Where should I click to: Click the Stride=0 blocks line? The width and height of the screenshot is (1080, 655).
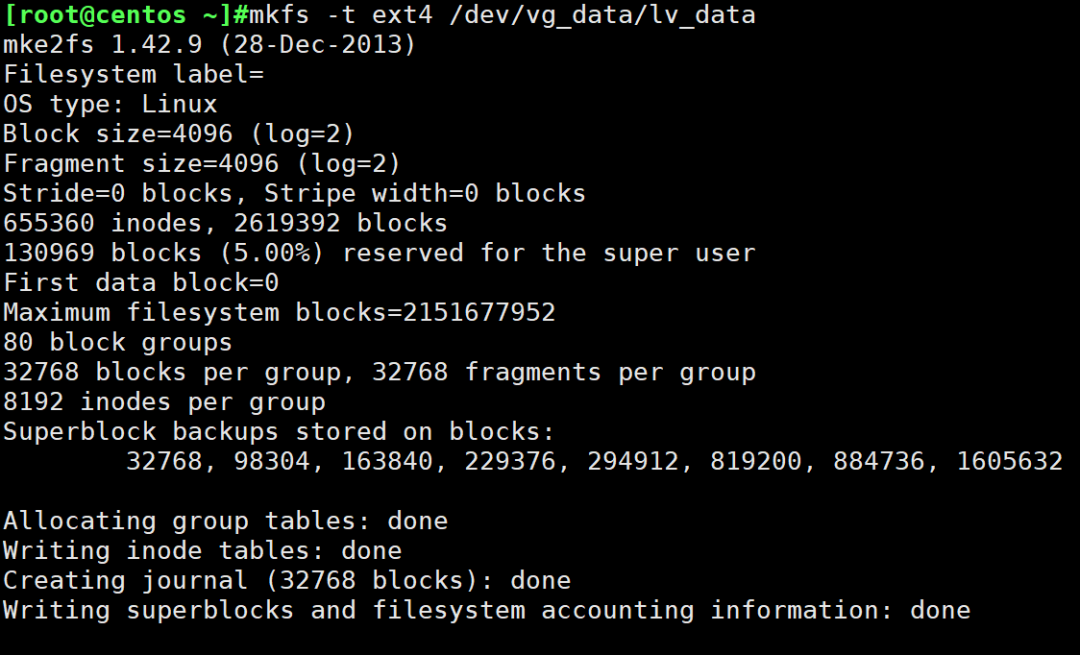coord(294,194)
